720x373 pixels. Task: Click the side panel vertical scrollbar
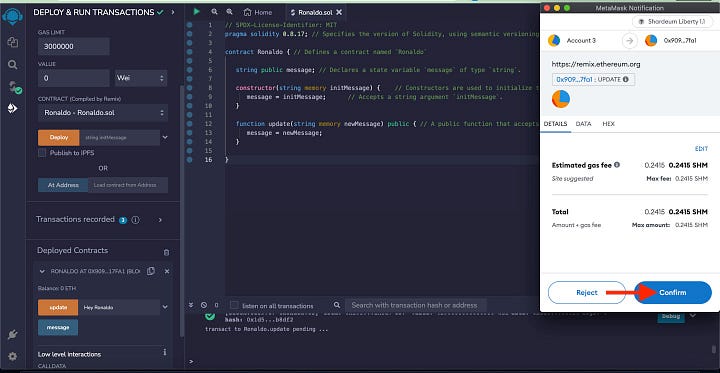click(182, 211)
